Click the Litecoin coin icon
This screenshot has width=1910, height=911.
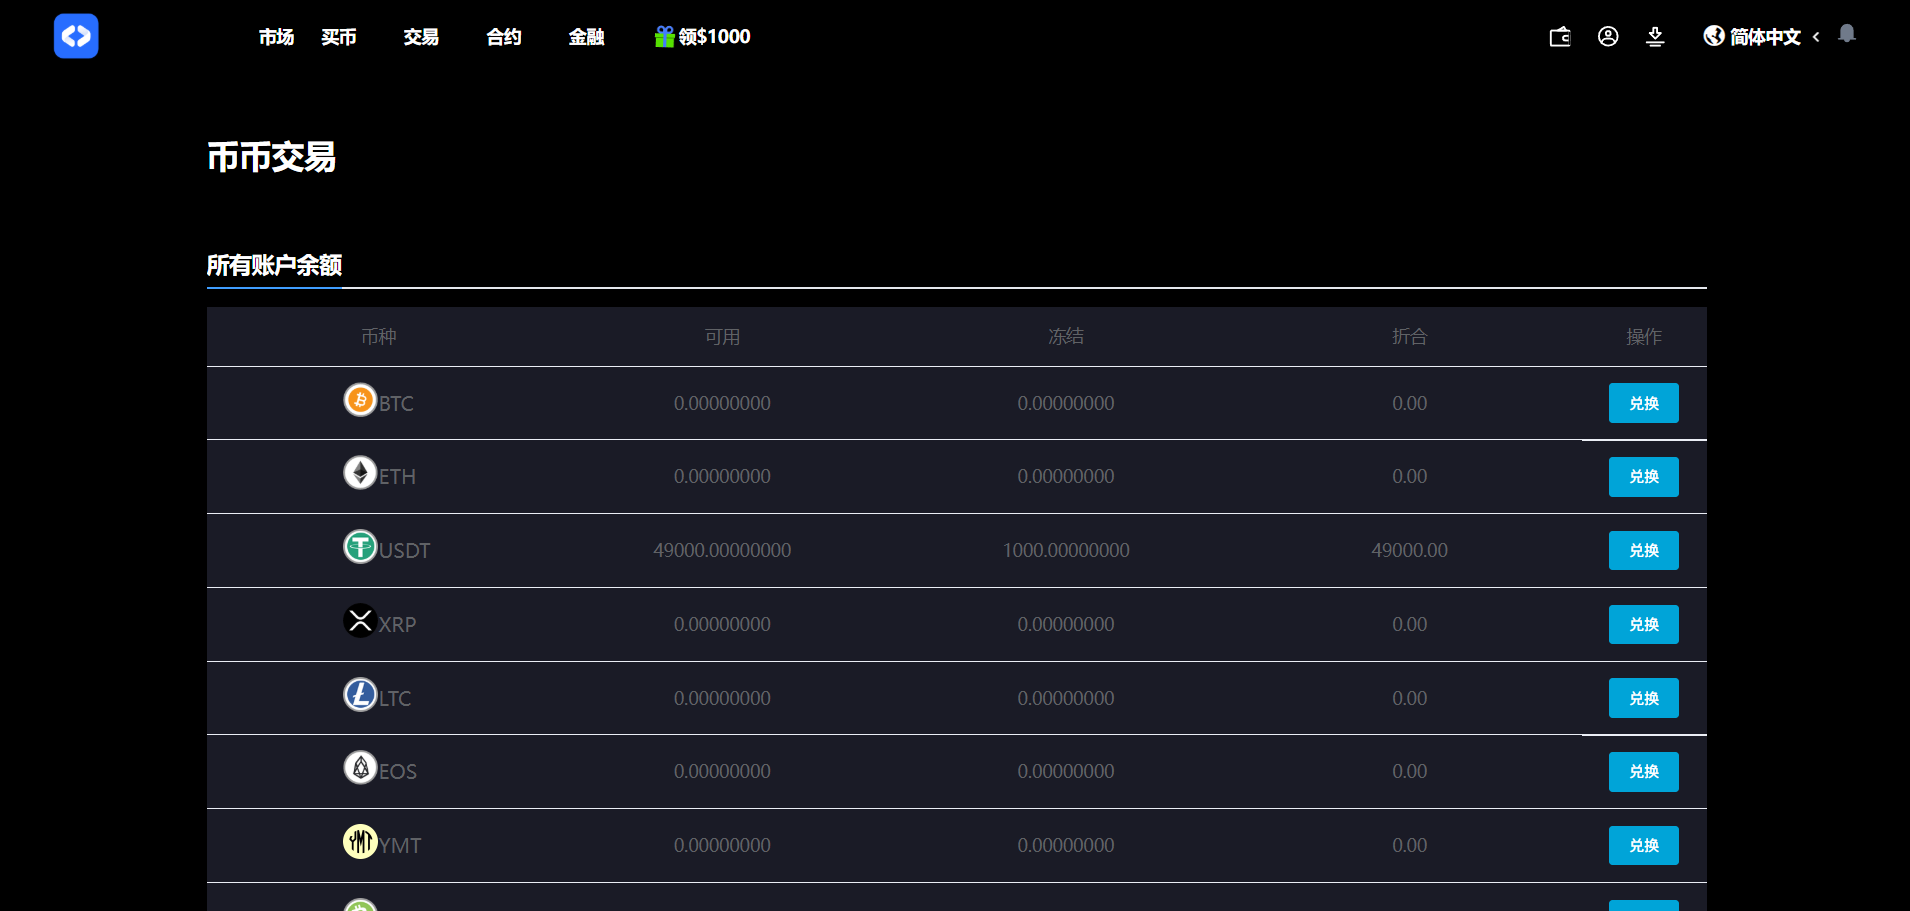point(360,695)
